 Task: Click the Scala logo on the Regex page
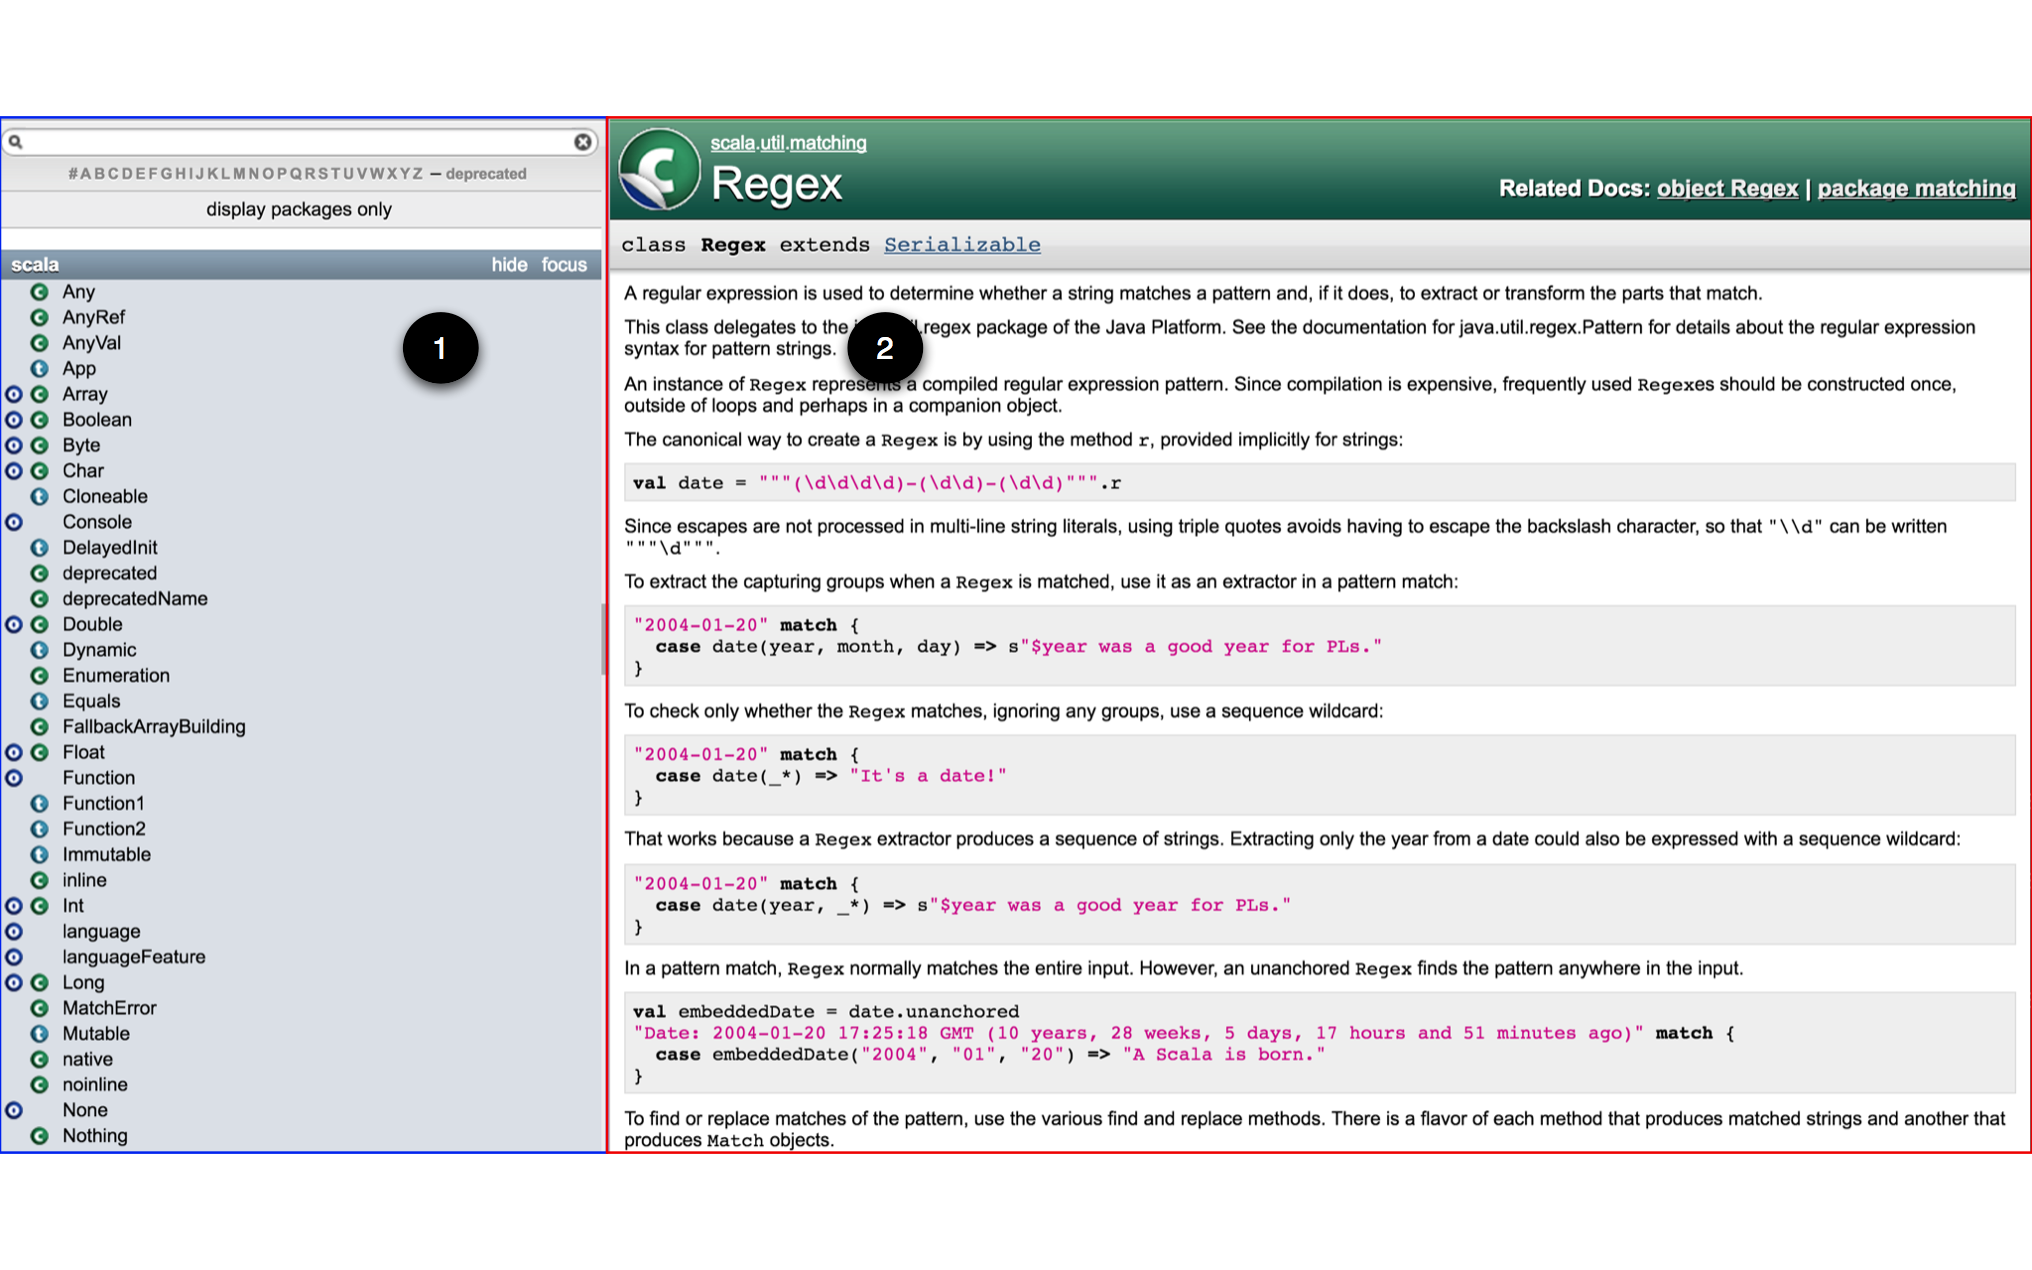point(660,168)
